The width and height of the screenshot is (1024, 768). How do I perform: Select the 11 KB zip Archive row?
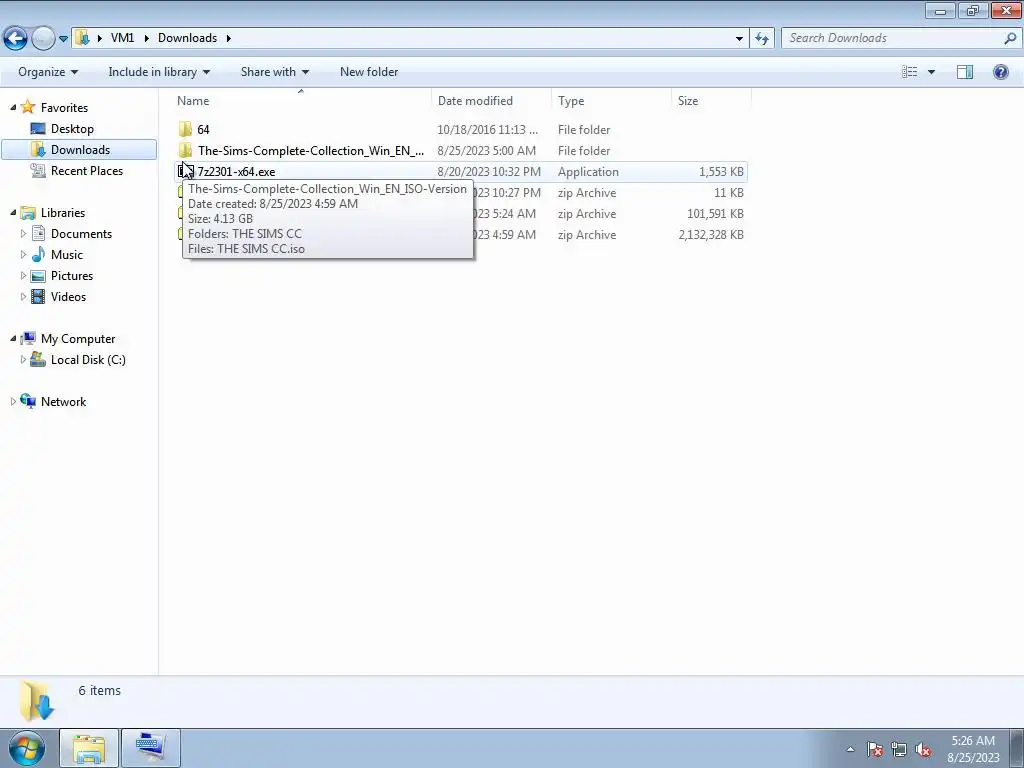(610, 193)
